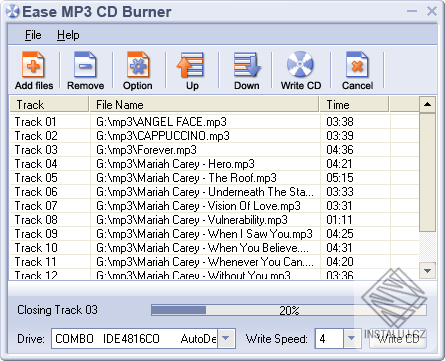
Task: Open the Help menu
Action: (x=68, y=35)
